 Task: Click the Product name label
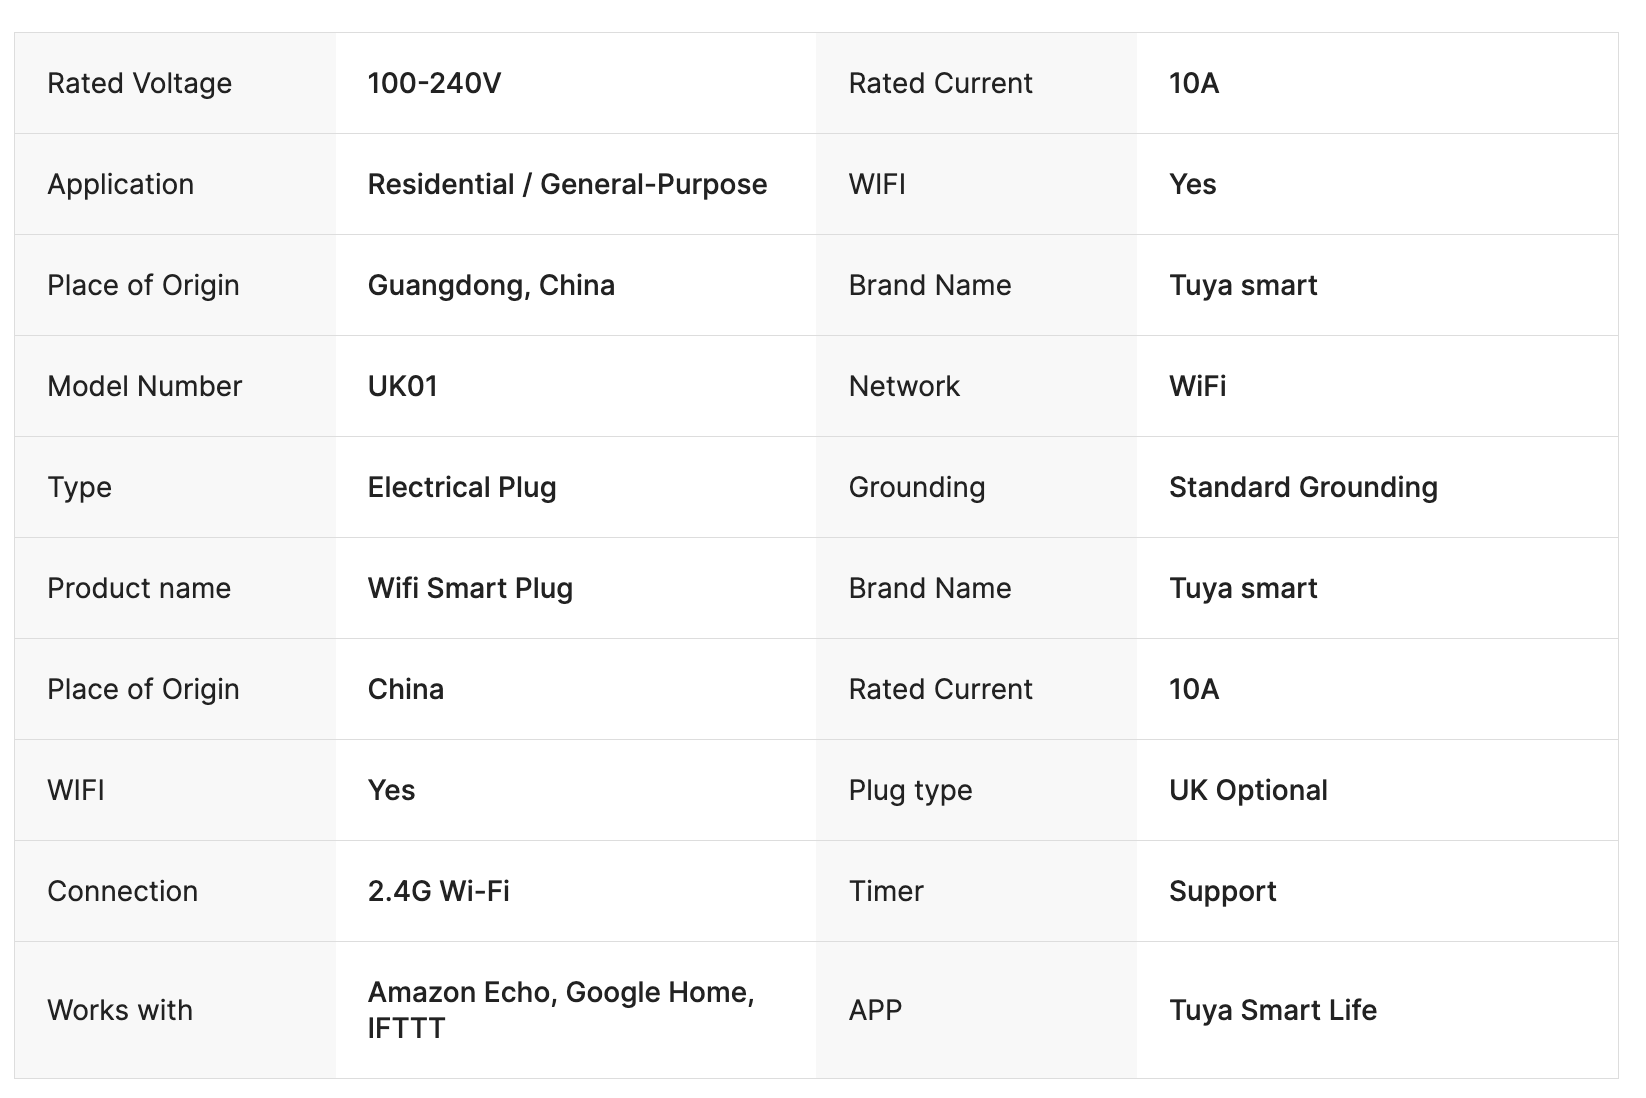(139, 588)
